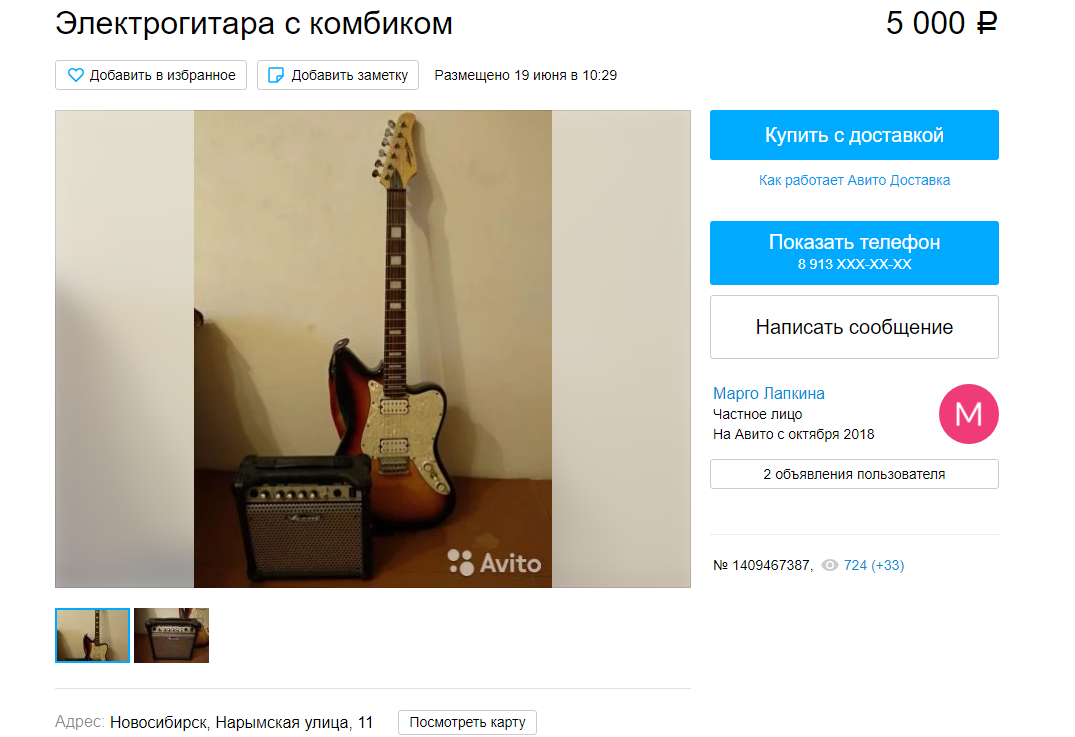Click the Avito watermark logo on photo

494,563
